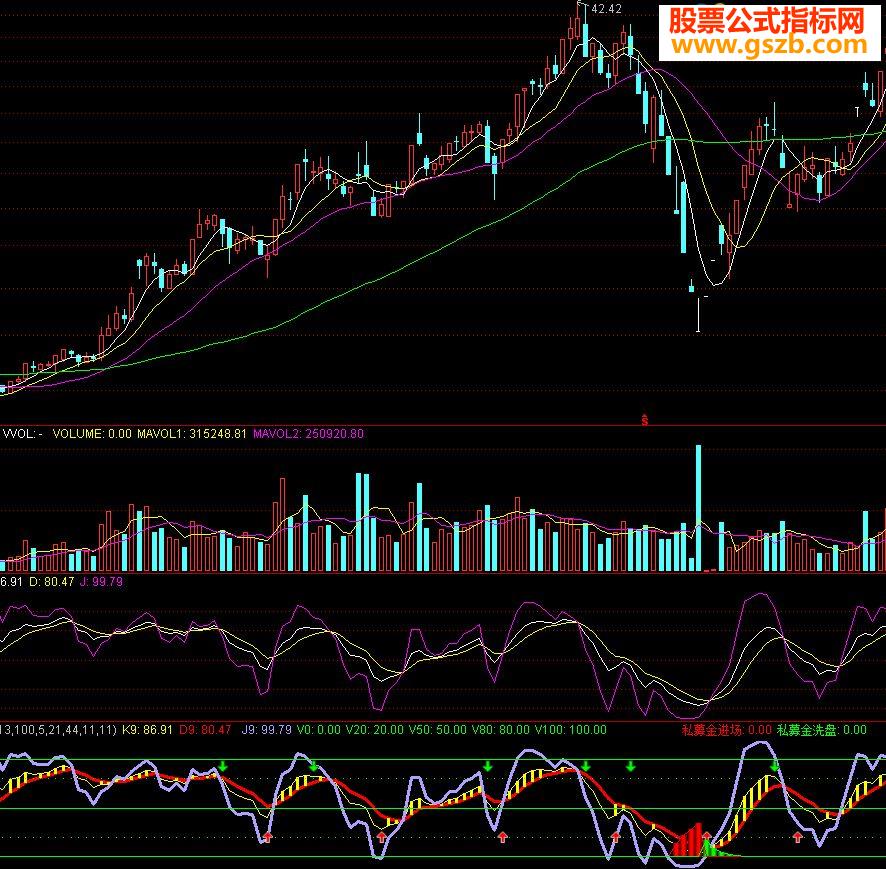The width and height of the screenshot is (886, 869).
Task: Select the MAVOL2: 250920.80 value
Action: click(308, 434)
